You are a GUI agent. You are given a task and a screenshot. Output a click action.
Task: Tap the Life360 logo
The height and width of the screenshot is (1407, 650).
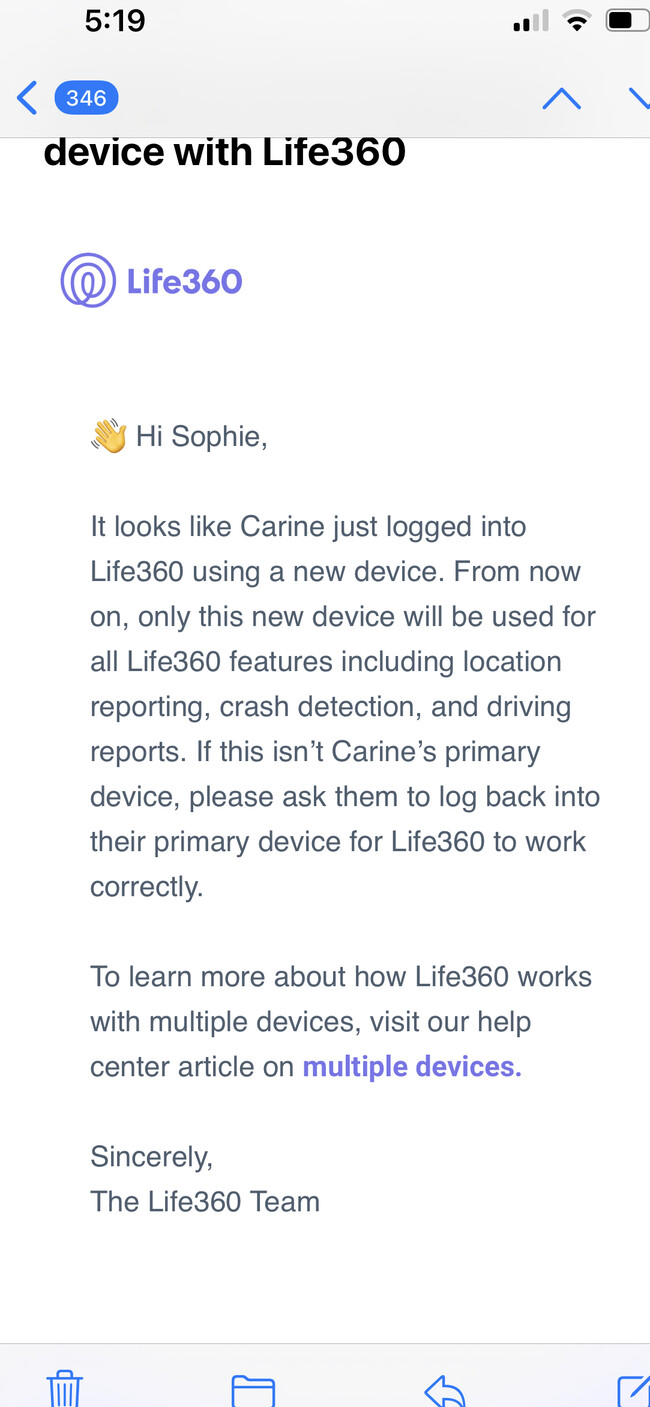pos(88,280)
